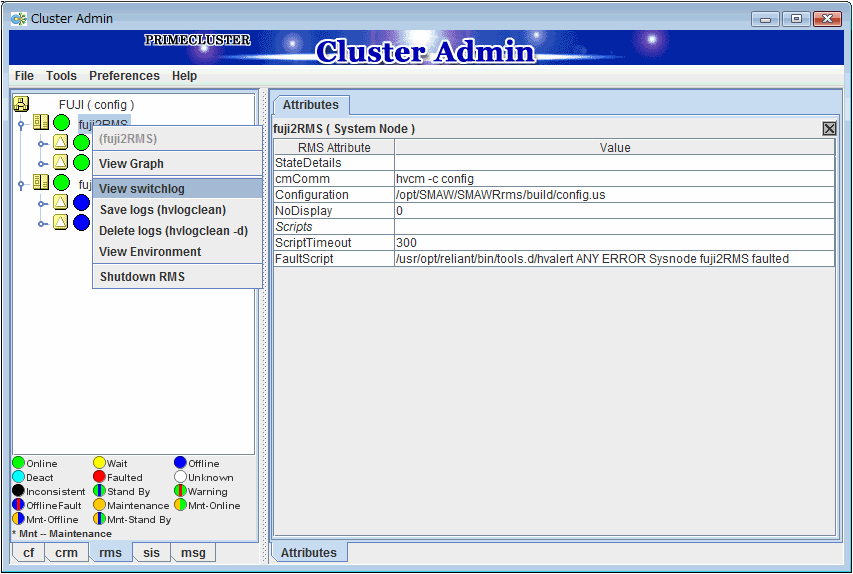The width and height of the screenshot is (853, 574).
Task: Click the book icon beside fuji2RMS
Action: (x=41, y=122)
